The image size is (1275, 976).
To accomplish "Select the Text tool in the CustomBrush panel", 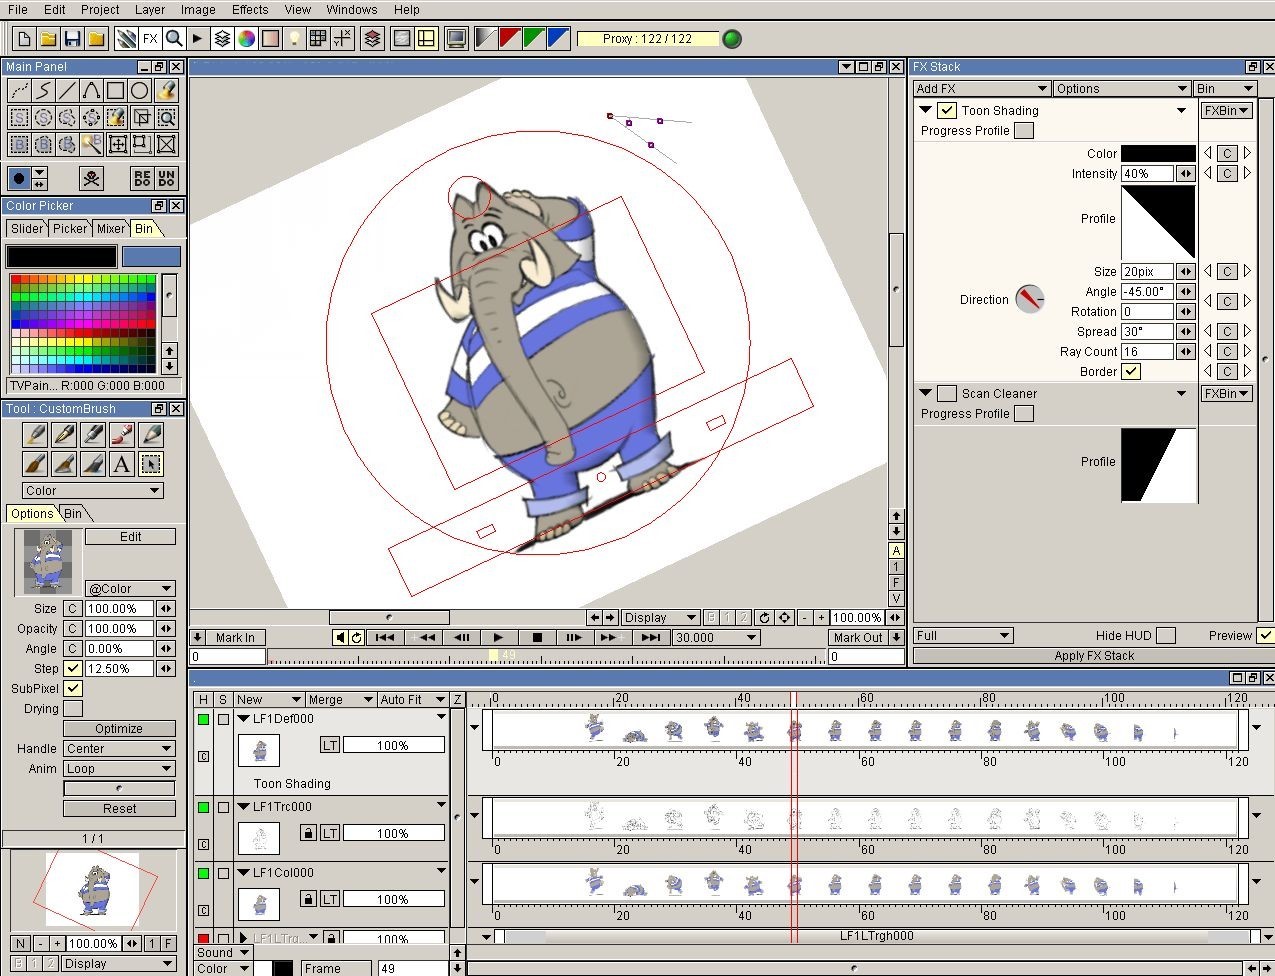I will tap(122, 464).
